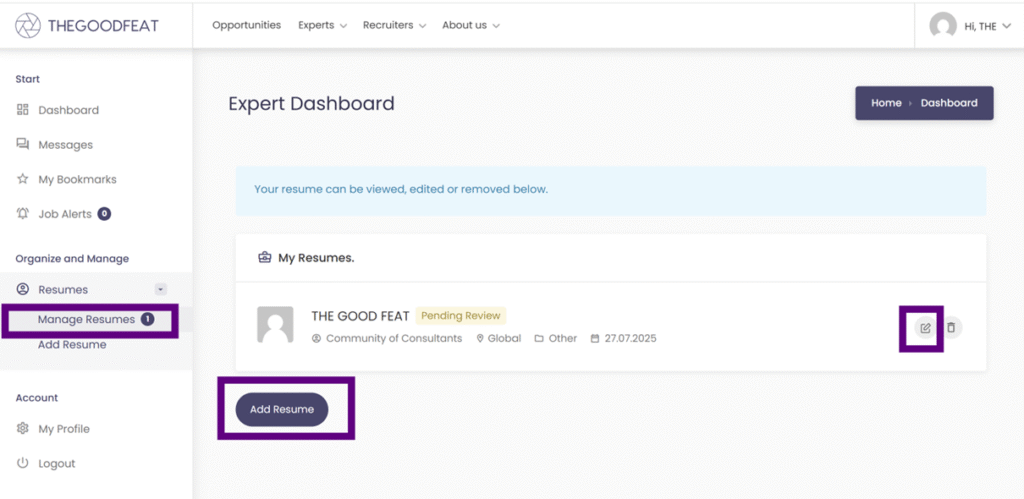This screenshot has width=1024, height=499.
Task: Open Job Alerts in the sidebar
Action: (x=65, y=214)
